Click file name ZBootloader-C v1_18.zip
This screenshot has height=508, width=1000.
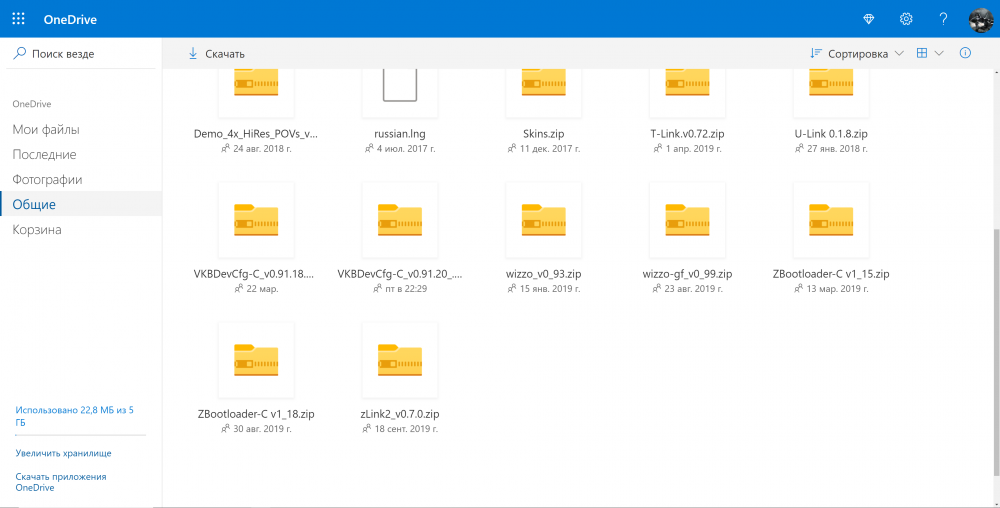click(256, 414)
